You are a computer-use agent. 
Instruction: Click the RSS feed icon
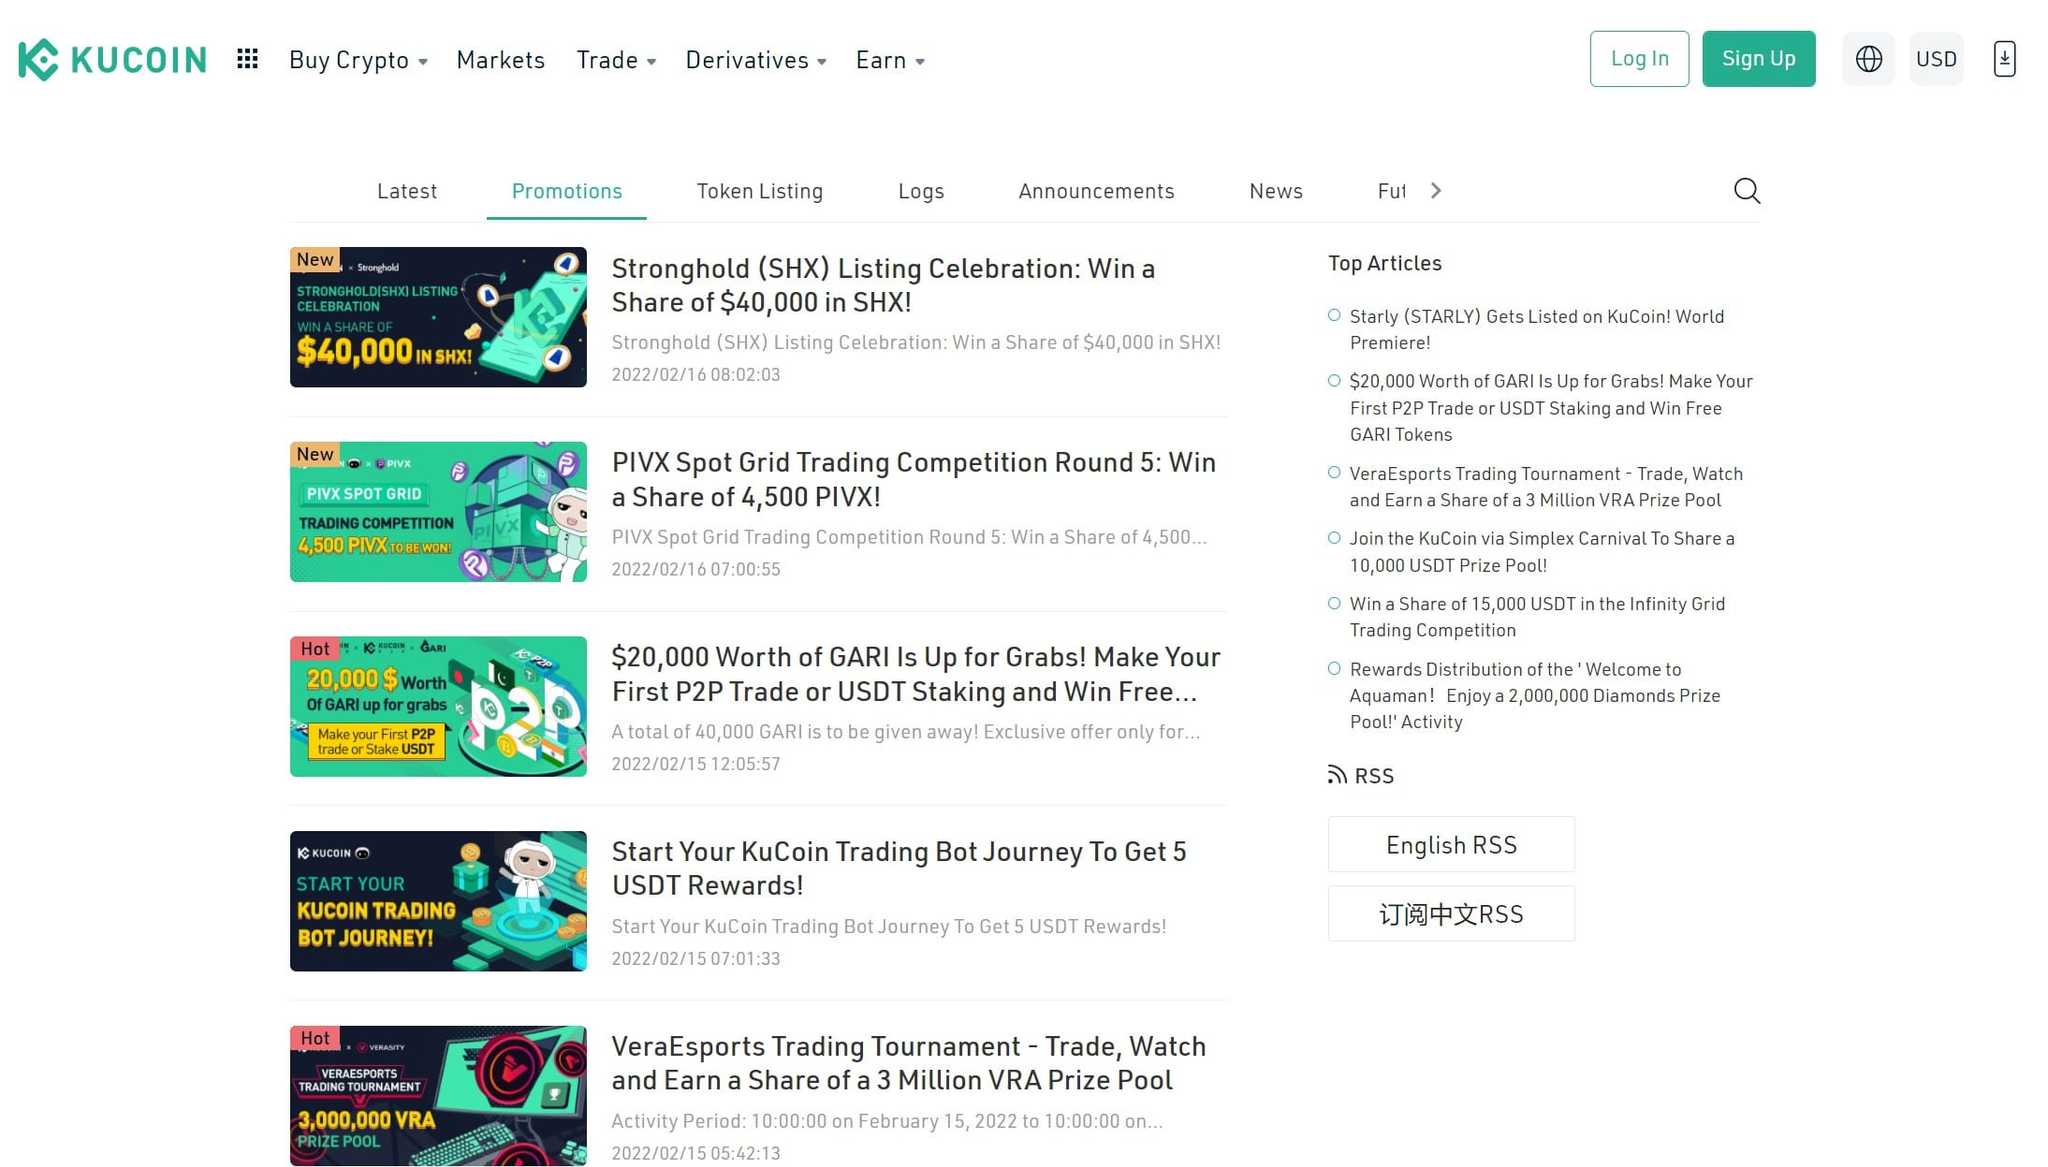pos(1337,775)
